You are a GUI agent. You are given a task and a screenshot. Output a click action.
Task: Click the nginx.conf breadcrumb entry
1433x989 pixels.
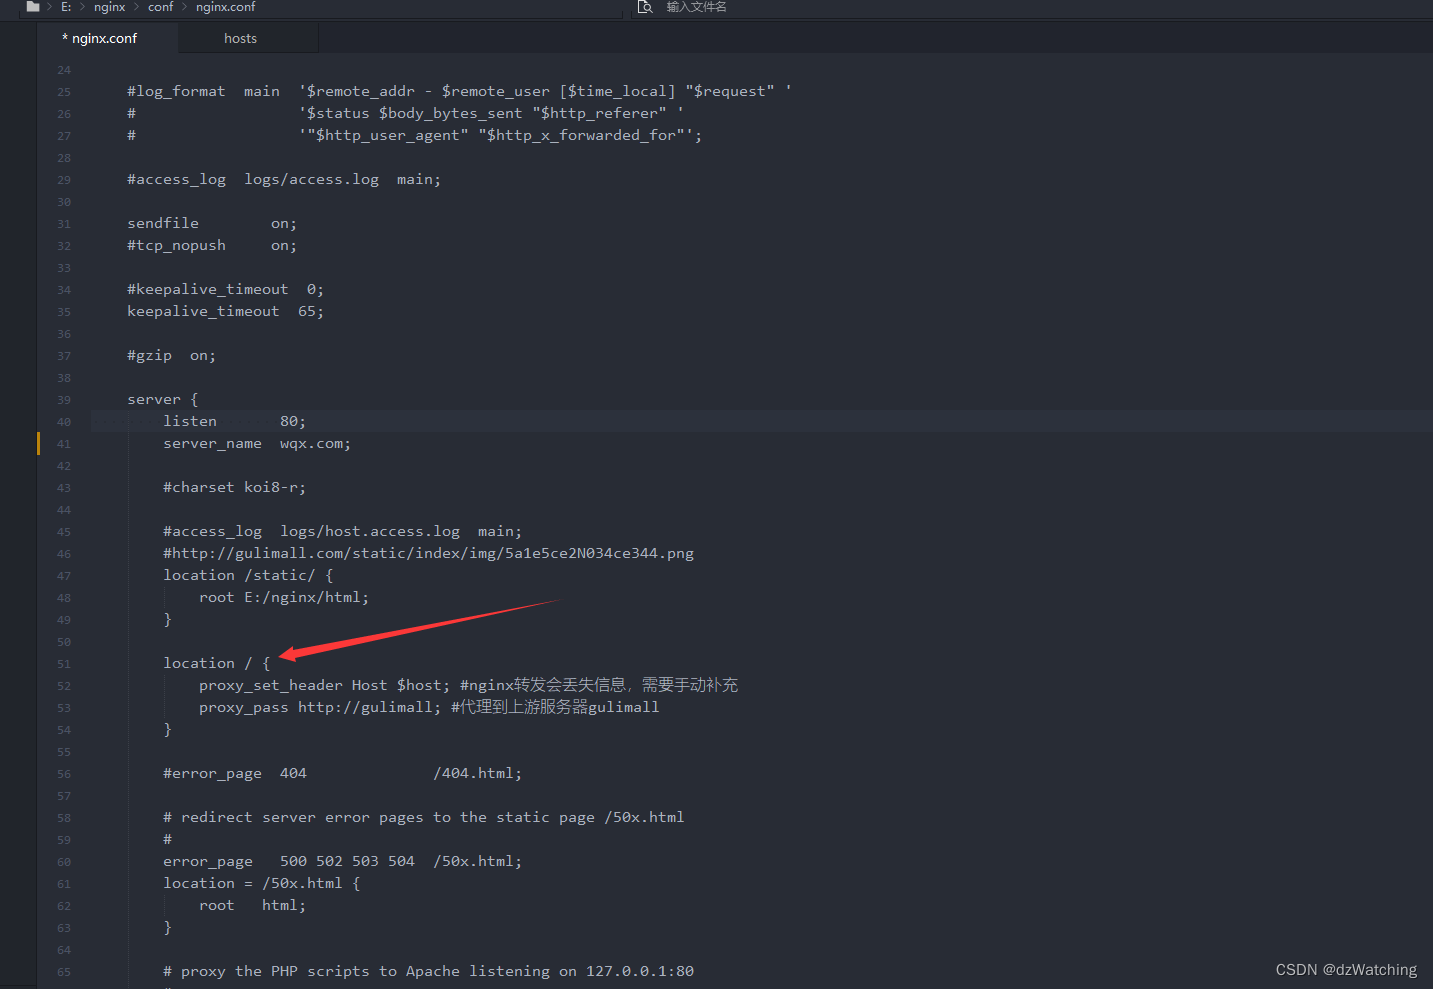tap(226, 6)
